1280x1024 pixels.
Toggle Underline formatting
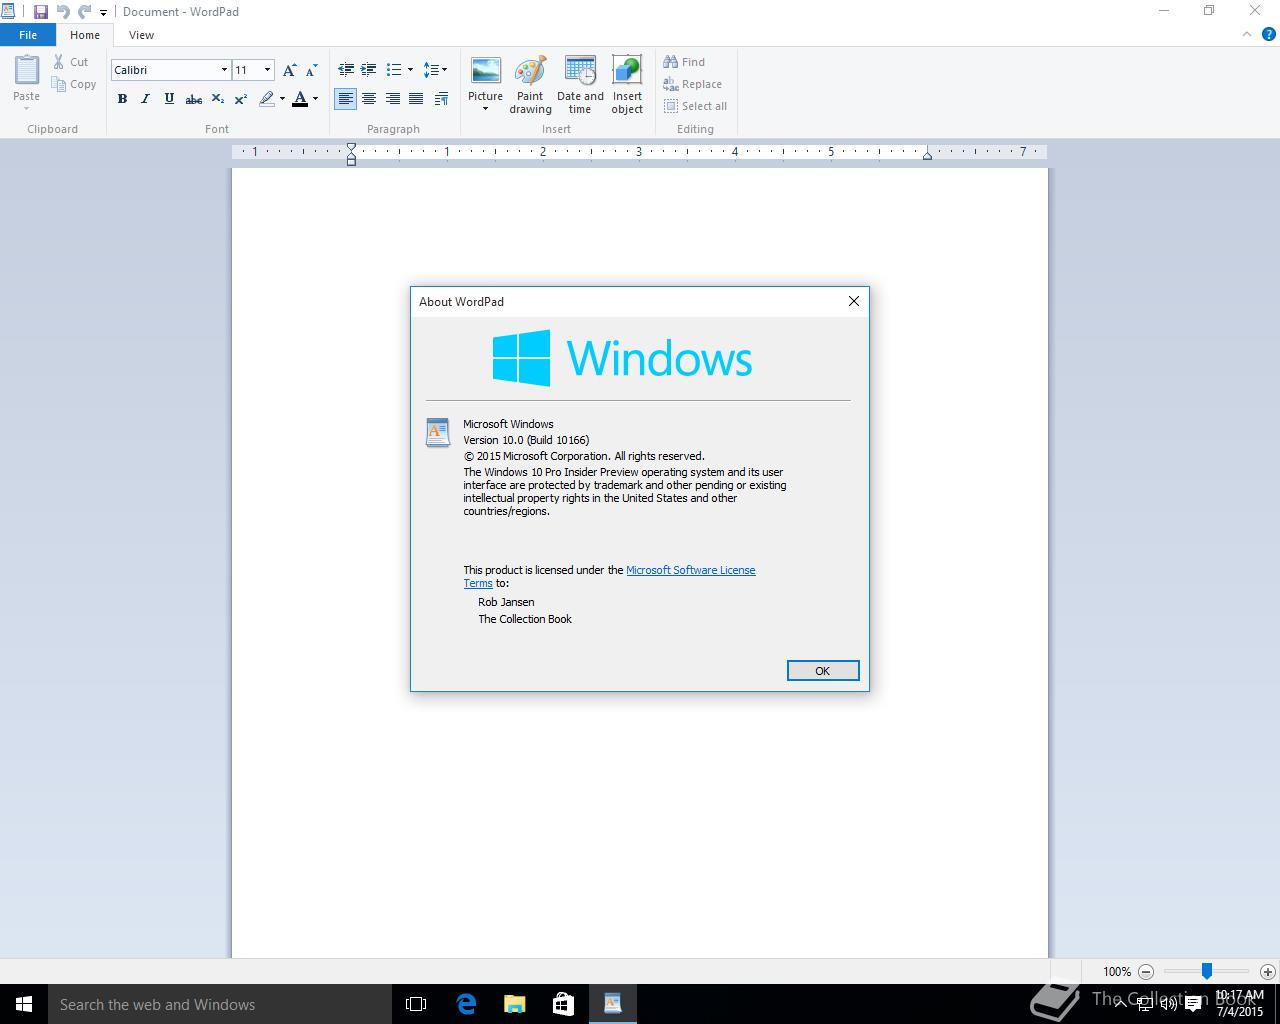tap(169, 99)
